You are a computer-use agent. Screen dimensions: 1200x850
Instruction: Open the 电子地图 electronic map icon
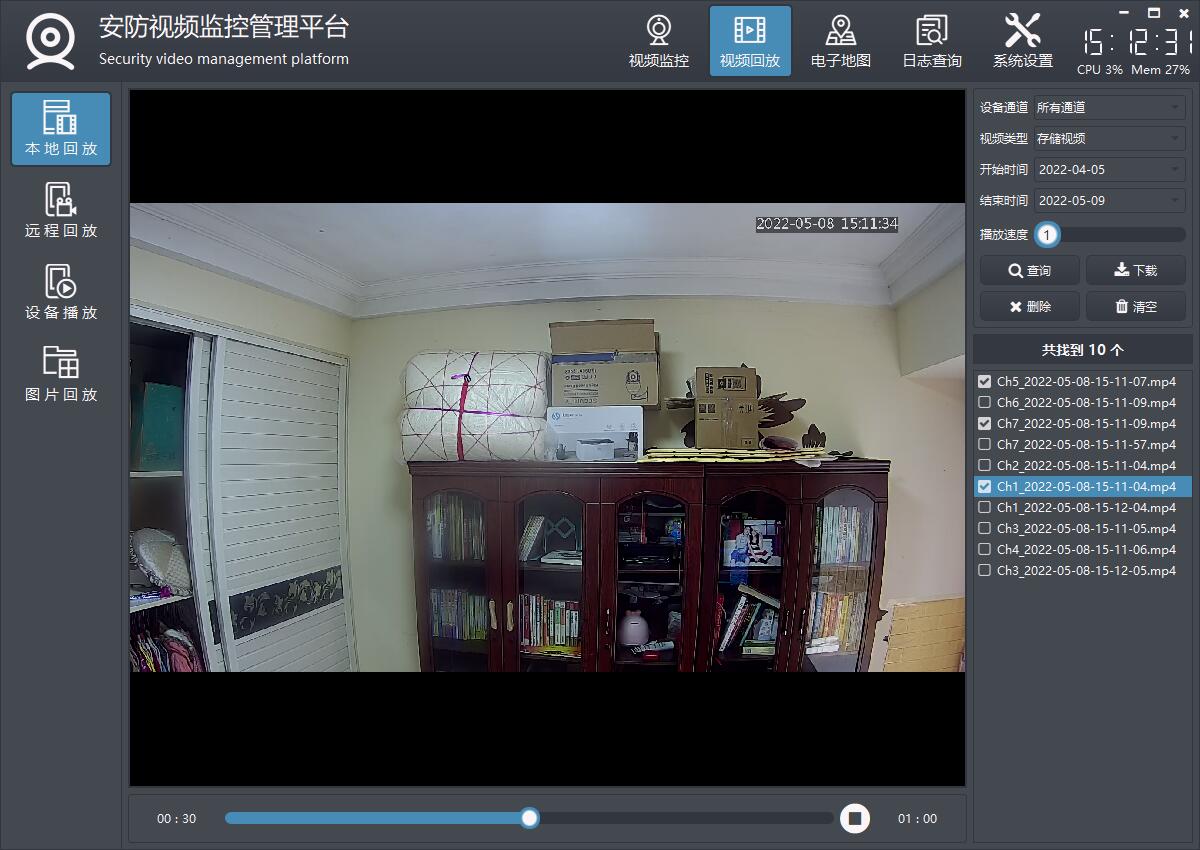coord(840,41)
